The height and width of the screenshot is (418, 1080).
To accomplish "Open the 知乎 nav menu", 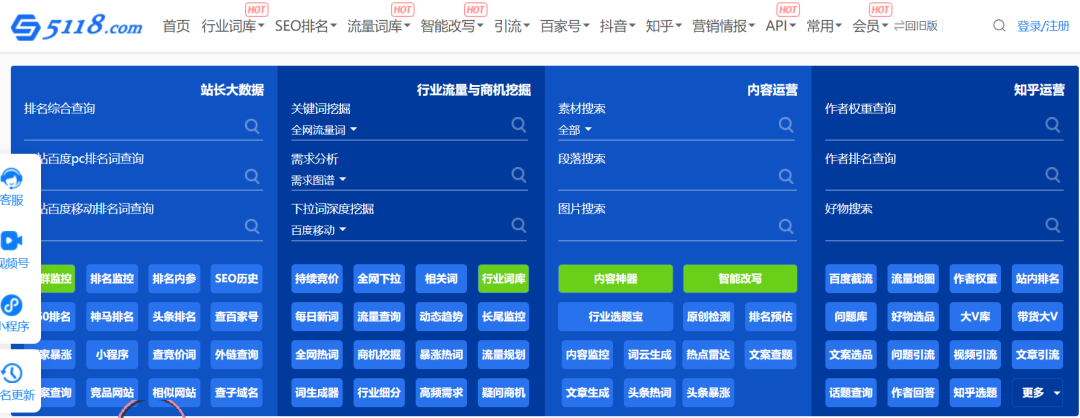I will [664, 26].
